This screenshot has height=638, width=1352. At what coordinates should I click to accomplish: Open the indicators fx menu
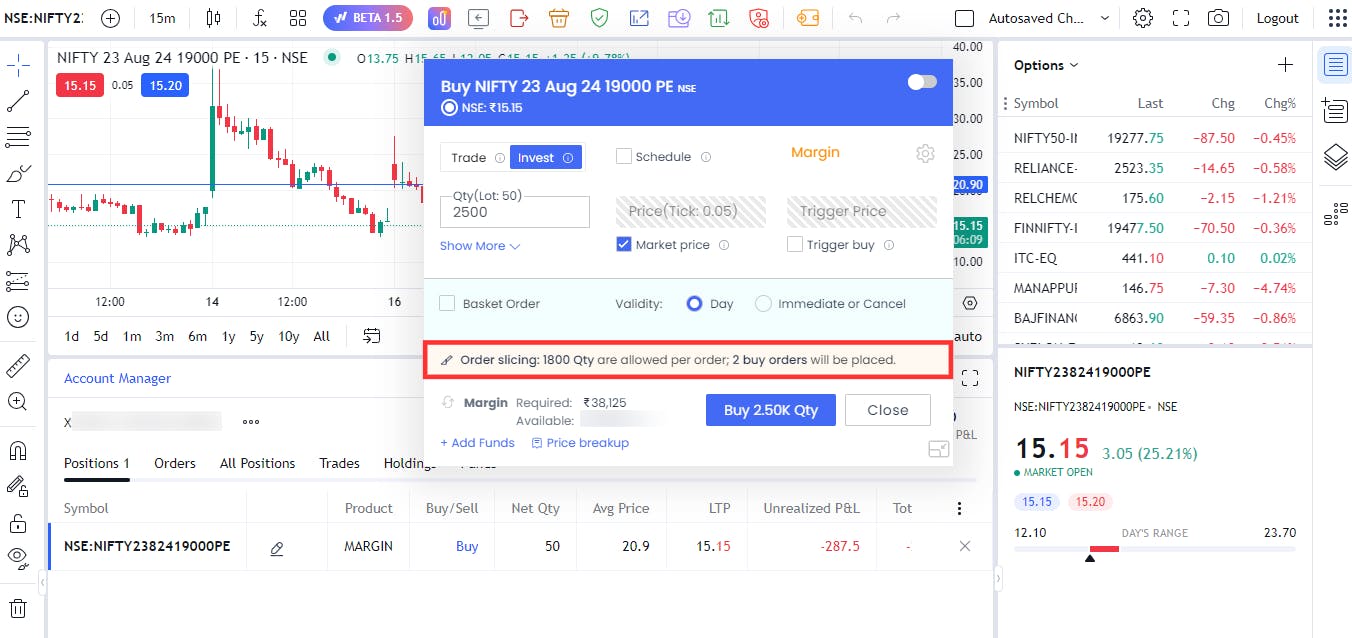point(260,18)
